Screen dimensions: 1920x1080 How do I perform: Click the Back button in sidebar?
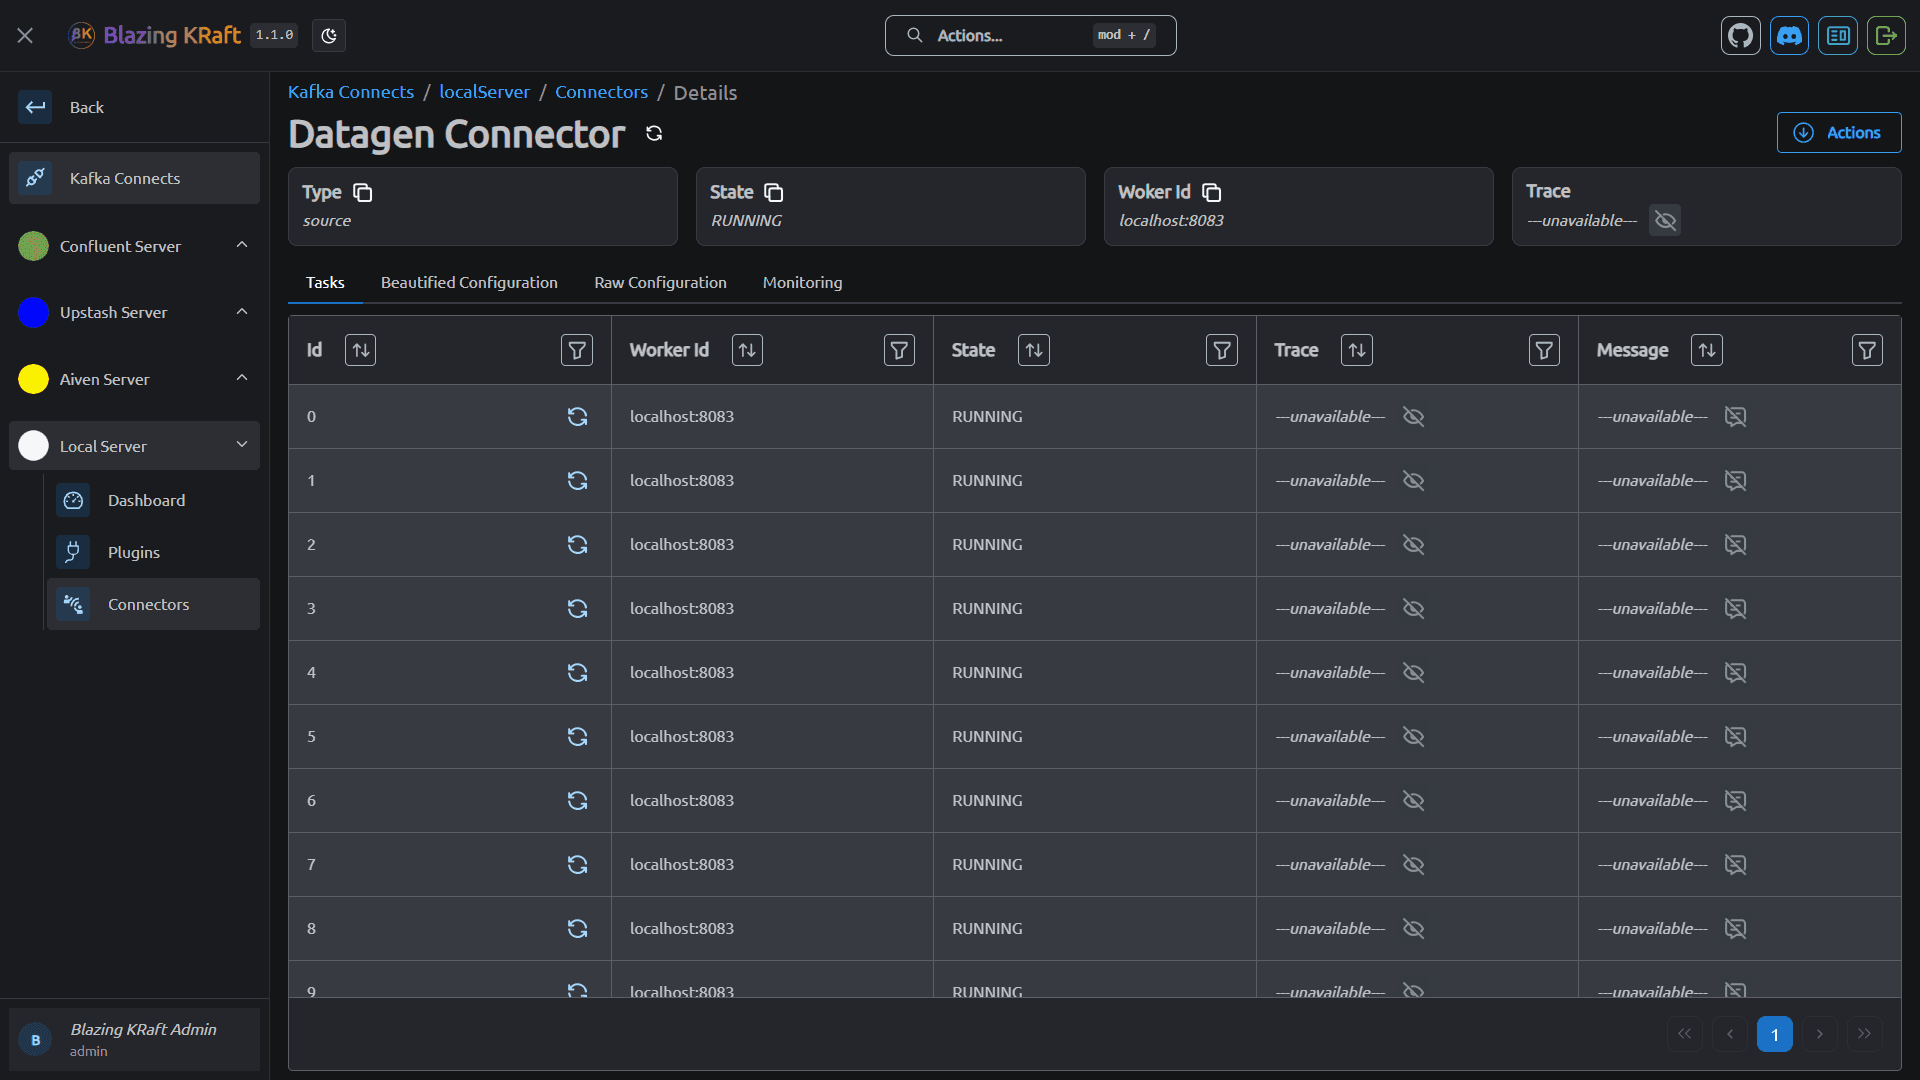[86, 107]
